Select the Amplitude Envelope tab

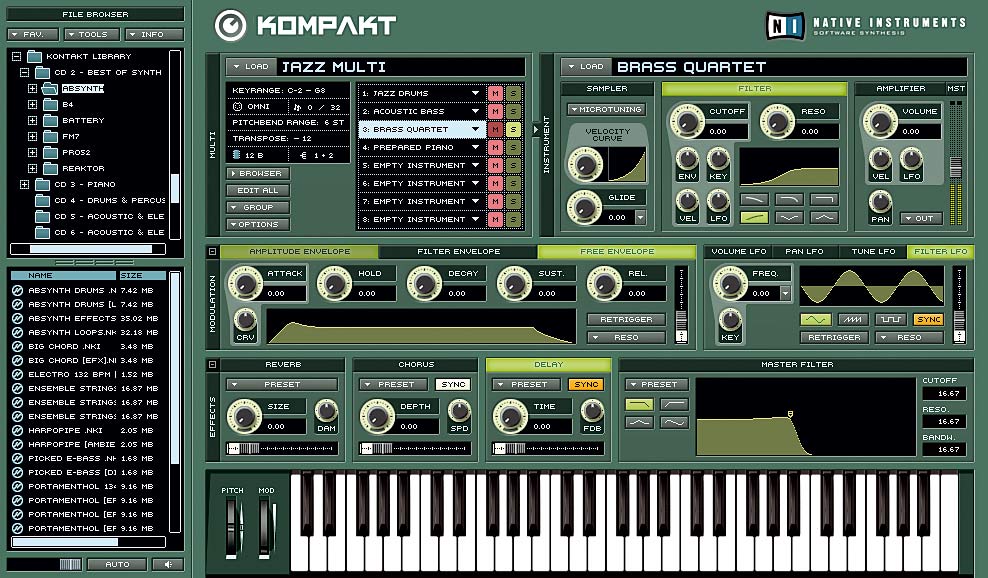click(299, 251)
